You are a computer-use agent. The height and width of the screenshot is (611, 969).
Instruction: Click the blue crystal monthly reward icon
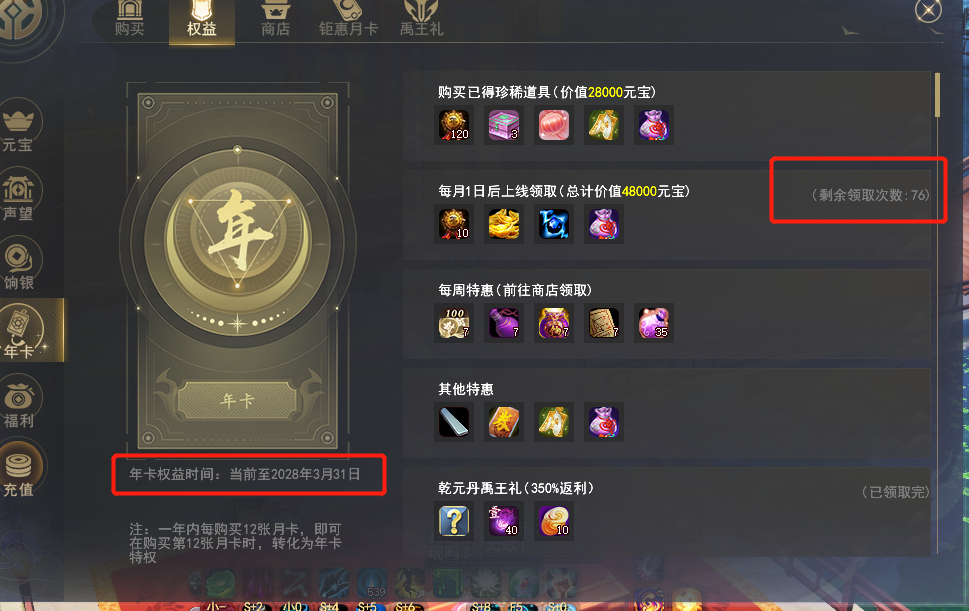554,224
